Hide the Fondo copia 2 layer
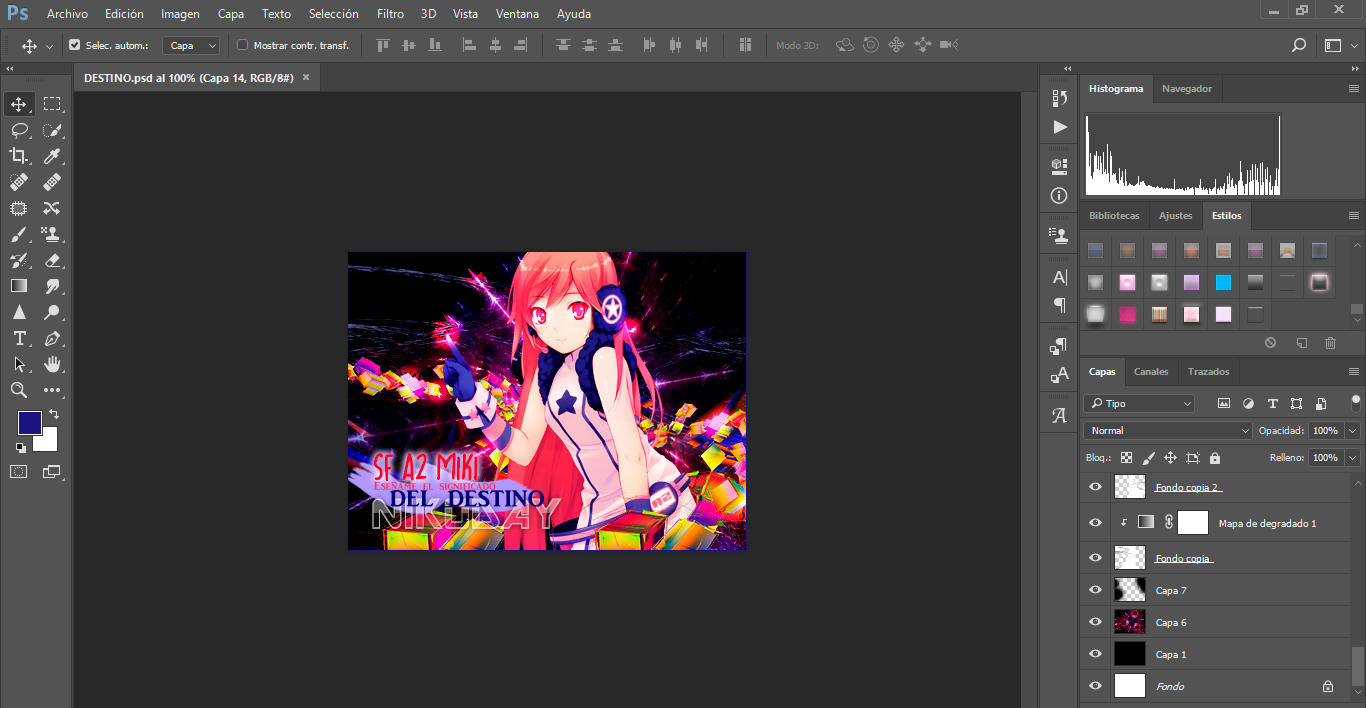Image resolution: width=1366 pixels, height=708 pixels. pos(1095,487)
